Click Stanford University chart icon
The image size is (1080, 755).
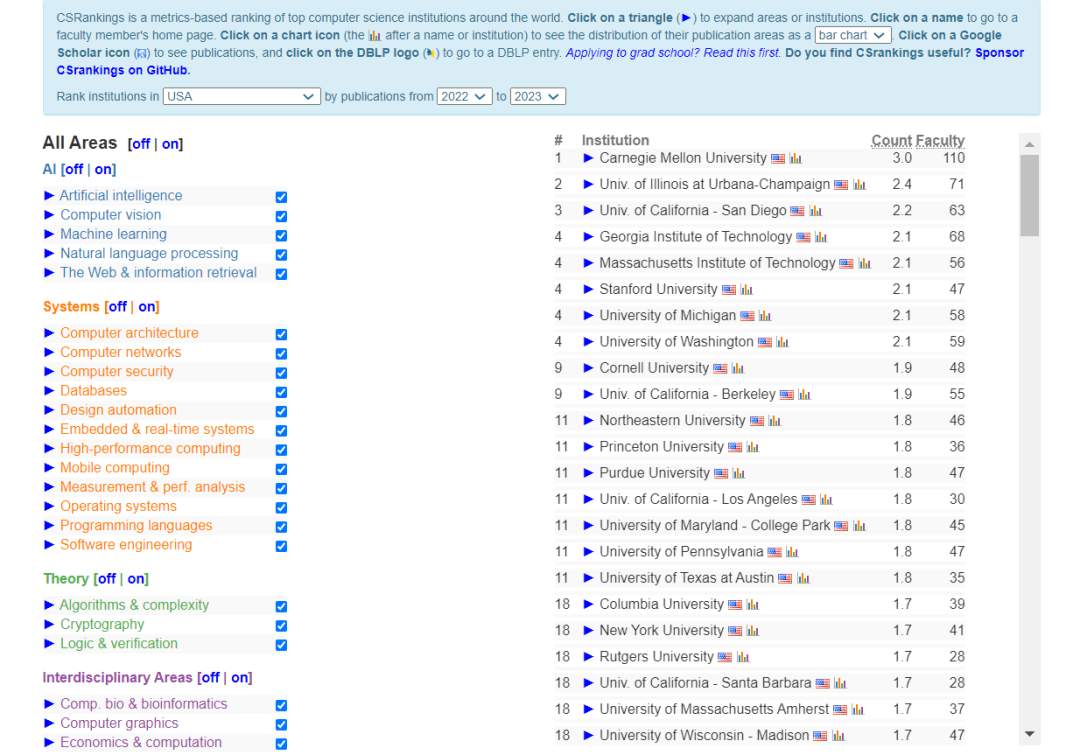747,289
